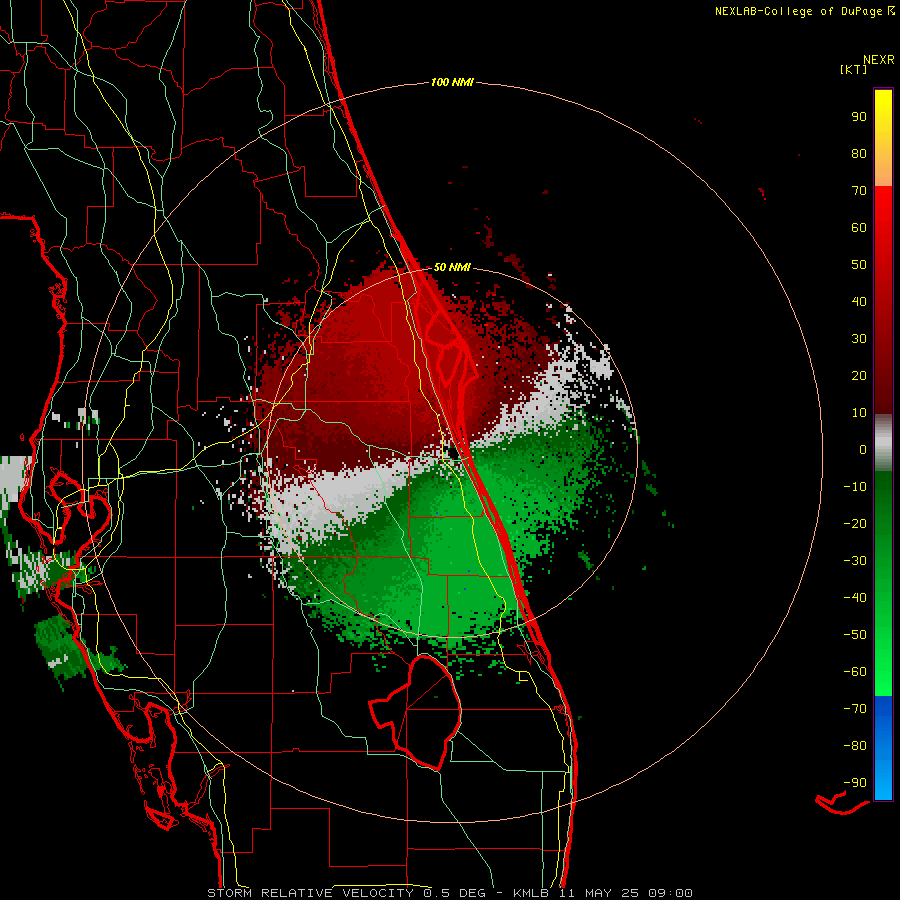Image resolution: width=900 pixels, height=900 pixels.
Task: Click the 50 NMI range ring label
Action: coord(452,267)
